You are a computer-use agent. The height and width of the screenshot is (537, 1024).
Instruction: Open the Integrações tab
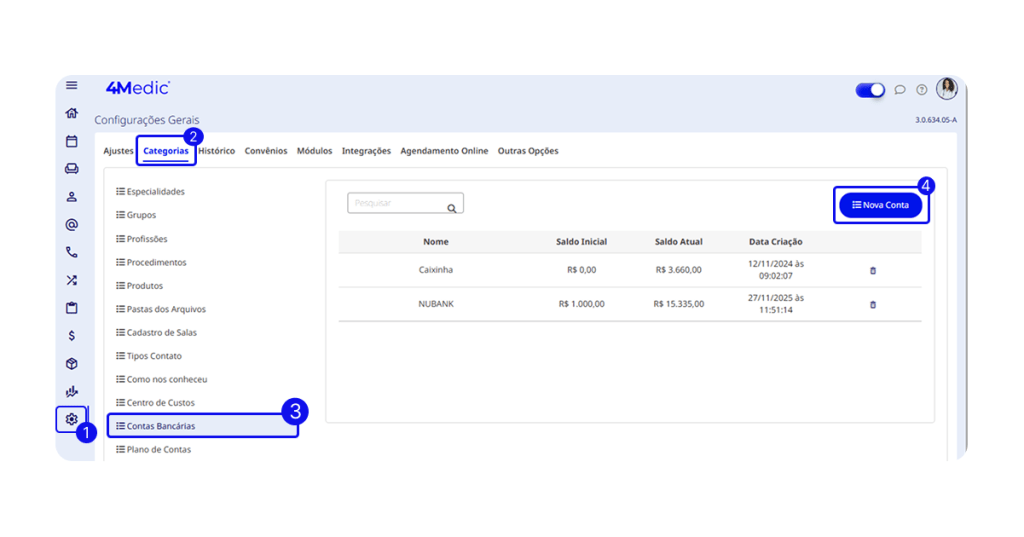pos(366,151)
